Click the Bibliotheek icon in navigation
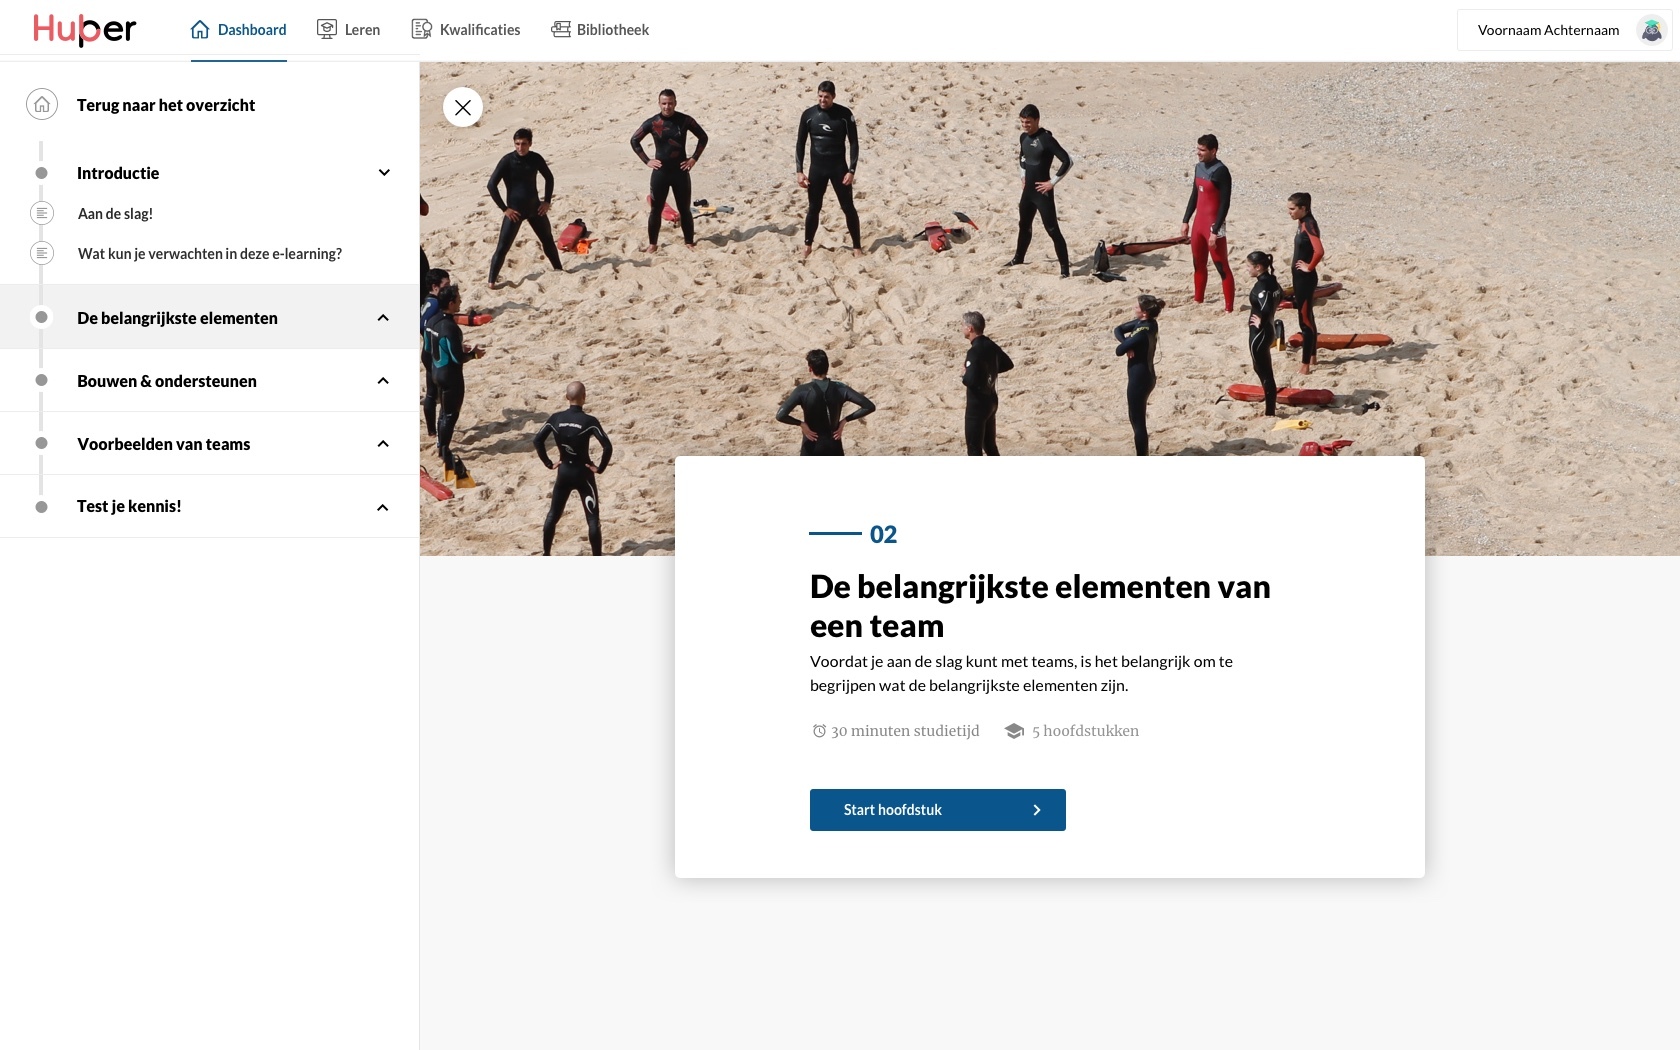 (561, 30)
